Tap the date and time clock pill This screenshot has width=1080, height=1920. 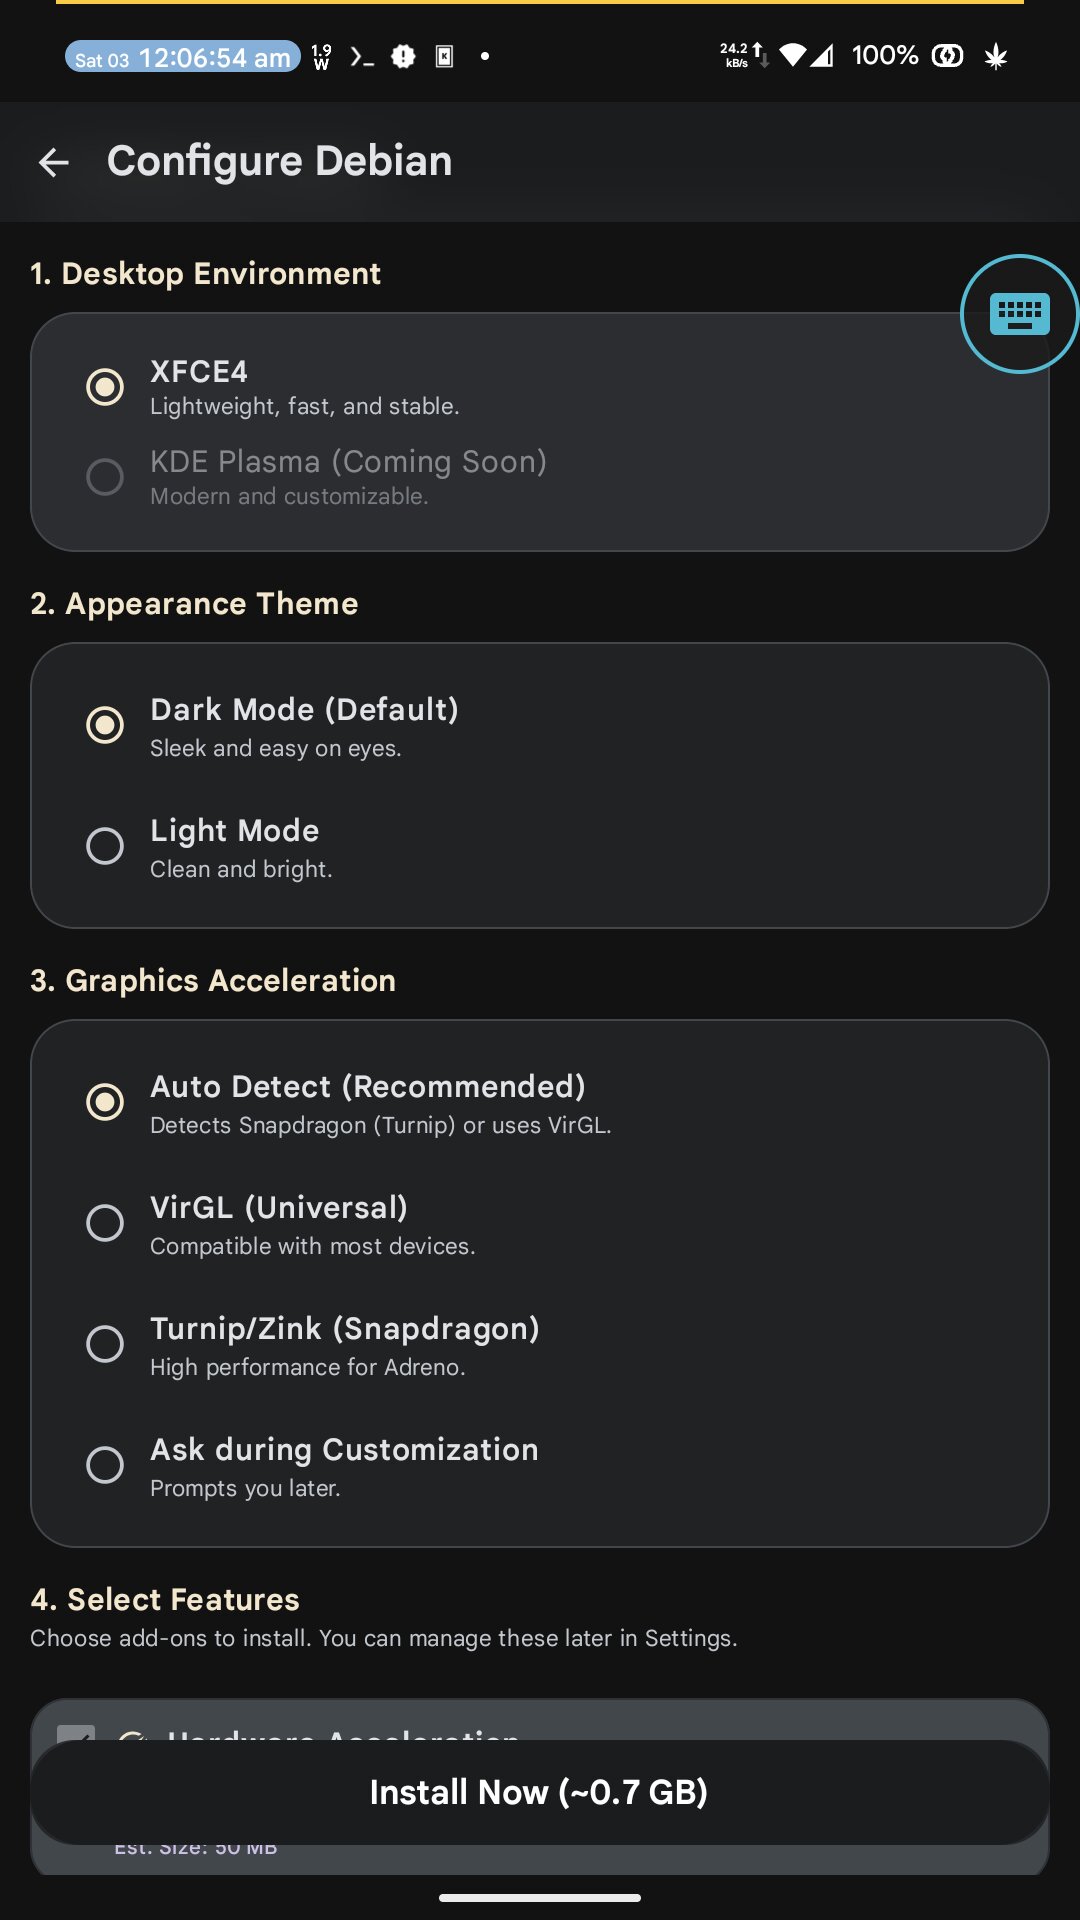coord(183,57)
